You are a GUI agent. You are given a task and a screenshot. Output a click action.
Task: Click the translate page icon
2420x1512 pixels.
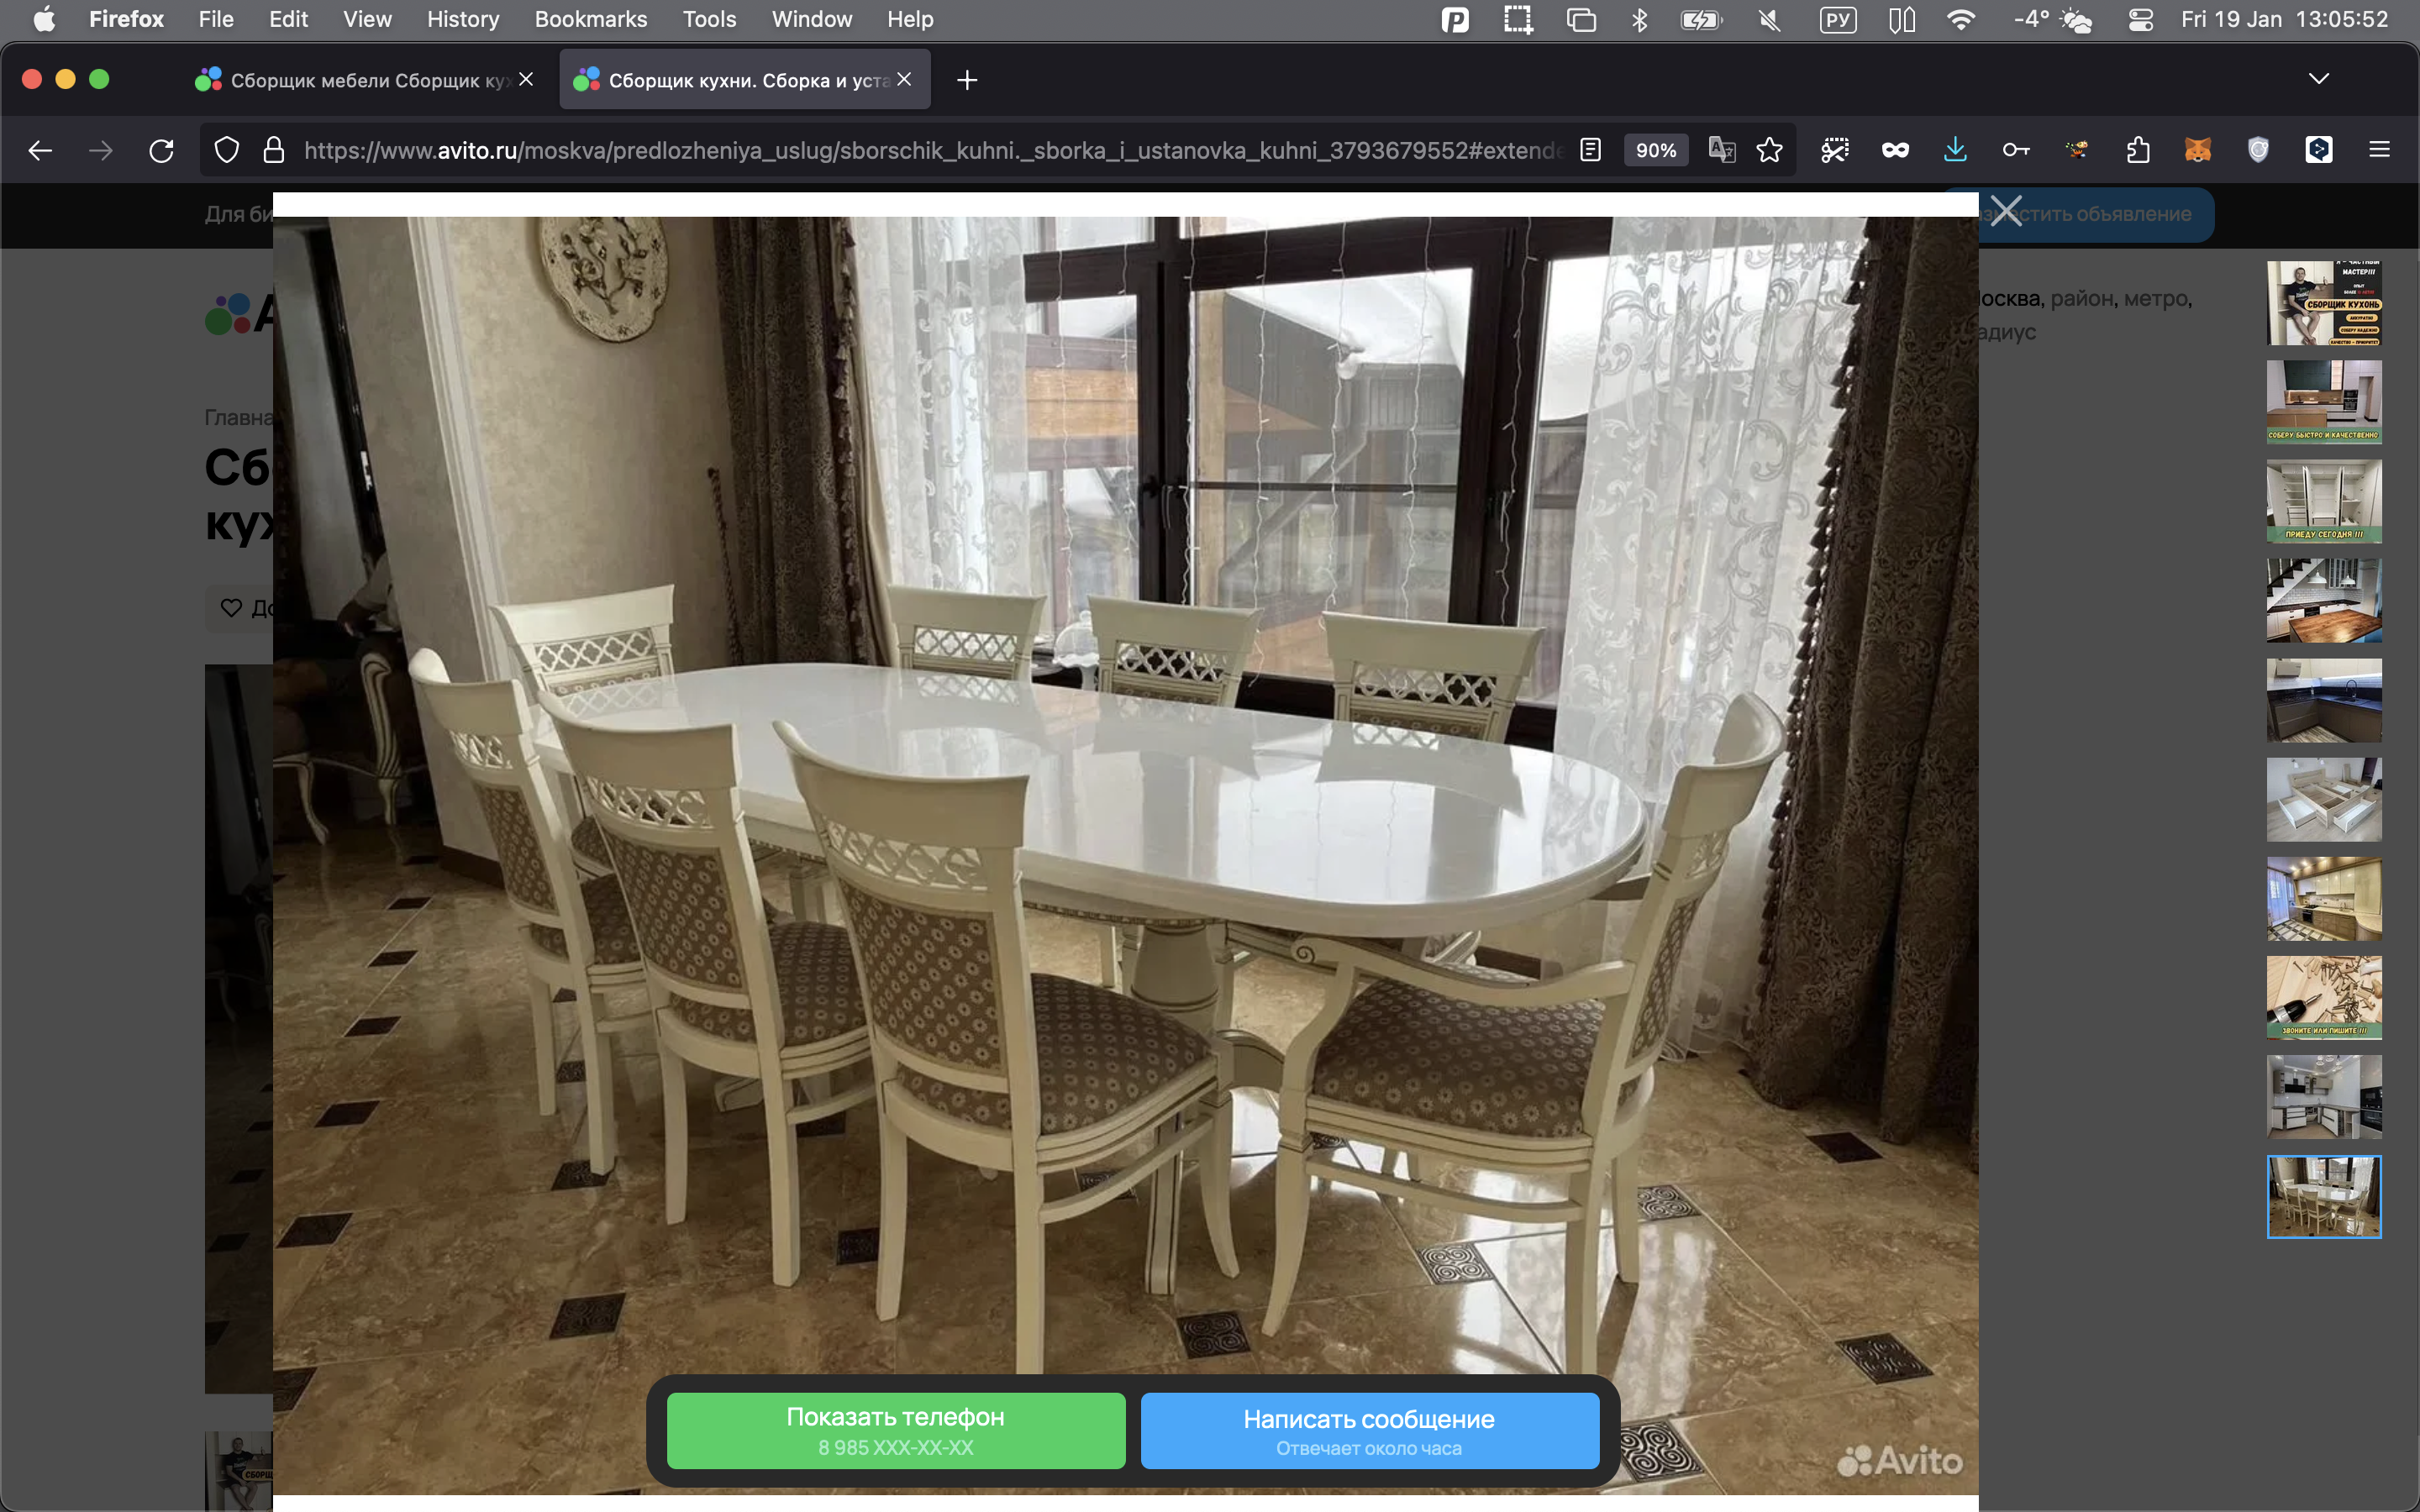coord(1721,151)
